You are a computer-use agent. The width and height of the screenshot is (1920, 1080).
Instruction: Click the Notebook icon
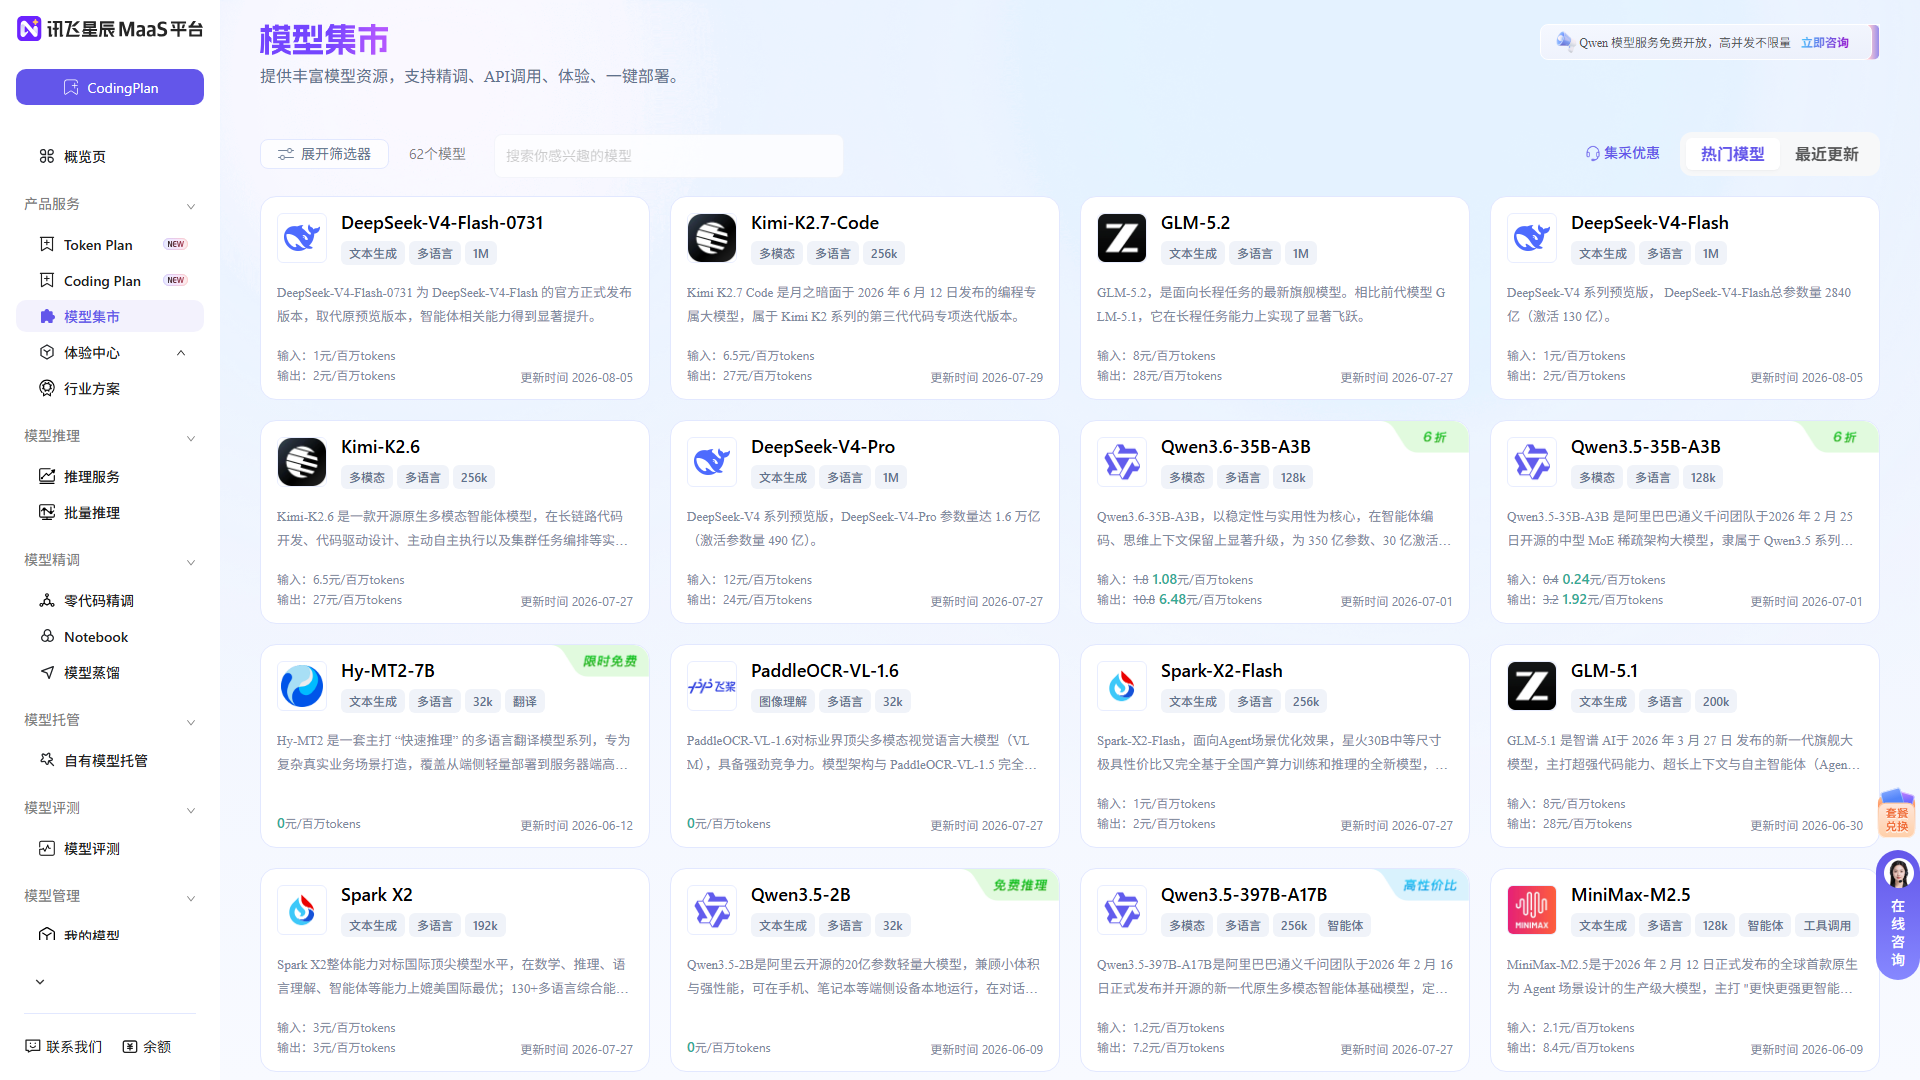[47, 636]
